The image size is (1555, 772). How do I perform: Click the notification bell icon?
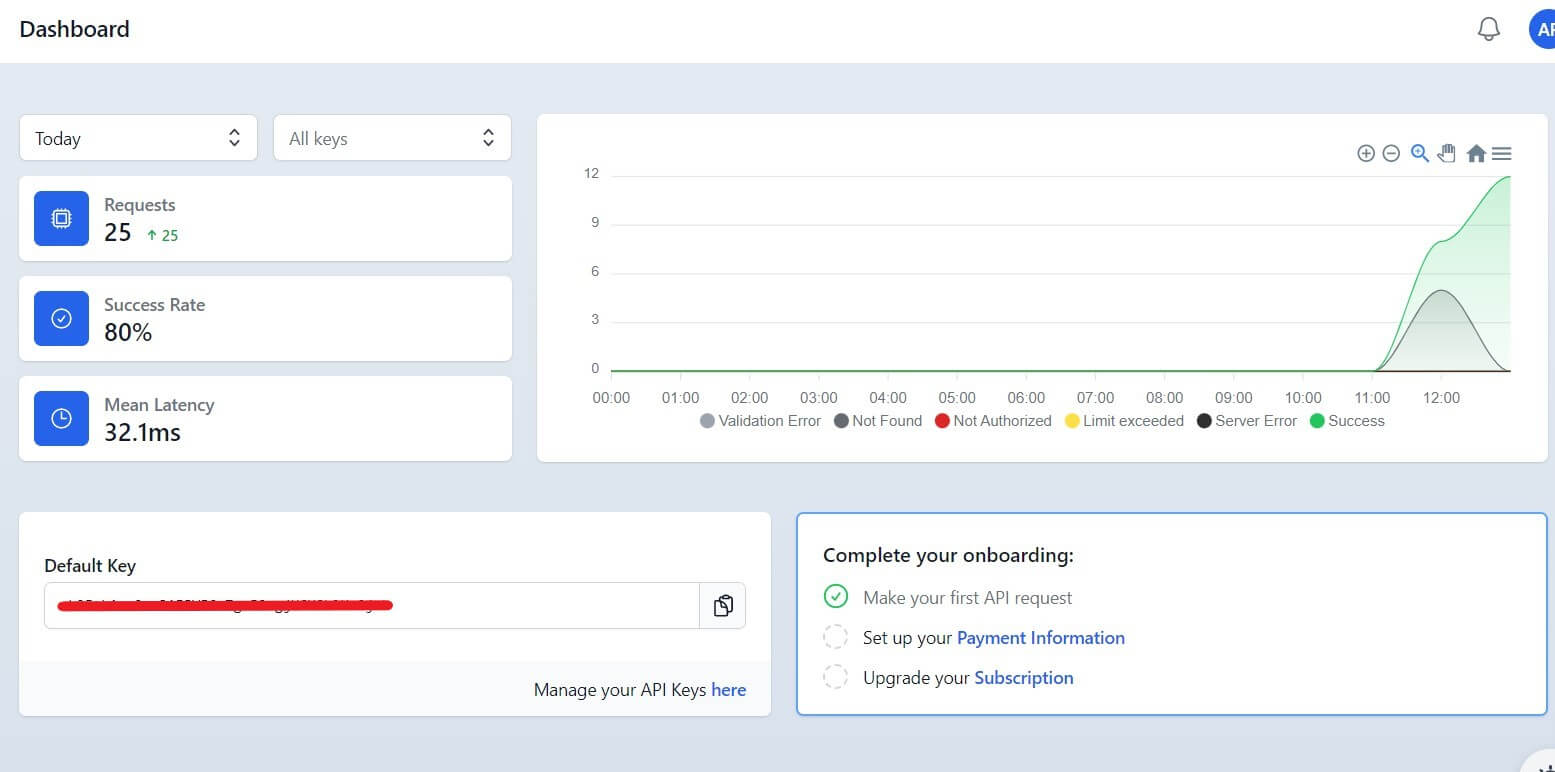point(1488,30)
